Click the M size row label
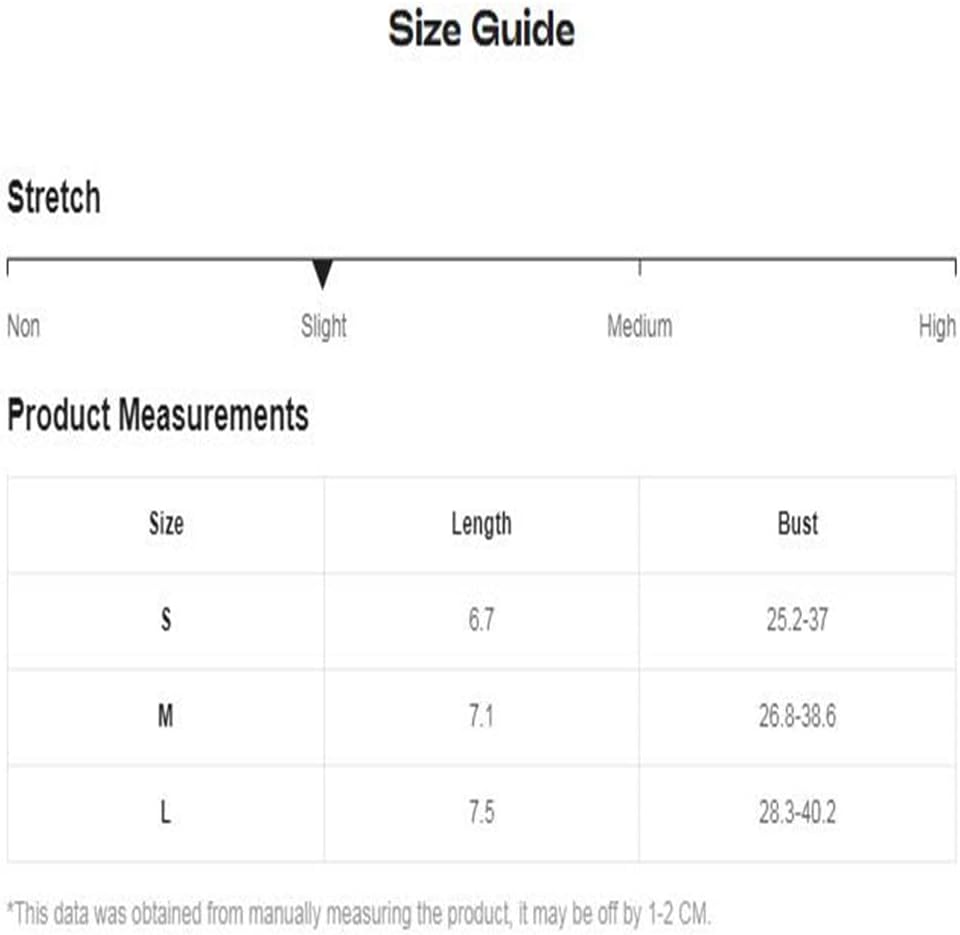Screen dimensions: 960x935 click(x=165, y=716)
